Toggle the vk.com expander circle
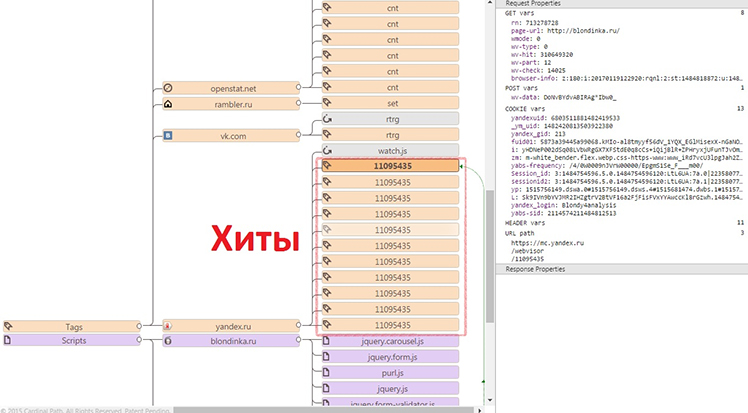748x413 pixels. click(x=298, y=135)
